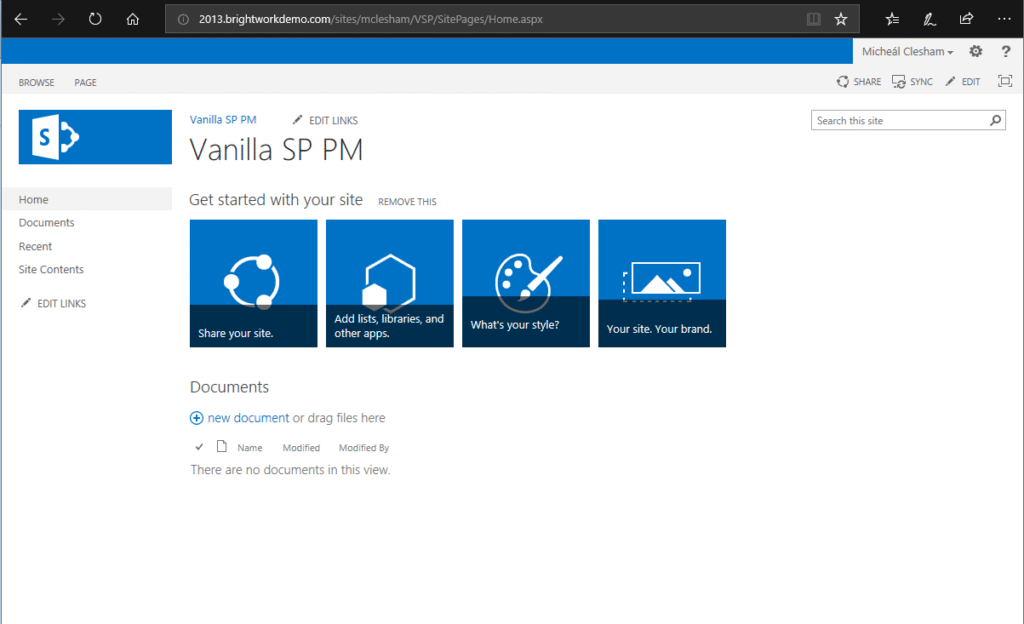Click the browser reading view icon
This screenshot has height=624, width=1024.
click(x=814, y=19)
